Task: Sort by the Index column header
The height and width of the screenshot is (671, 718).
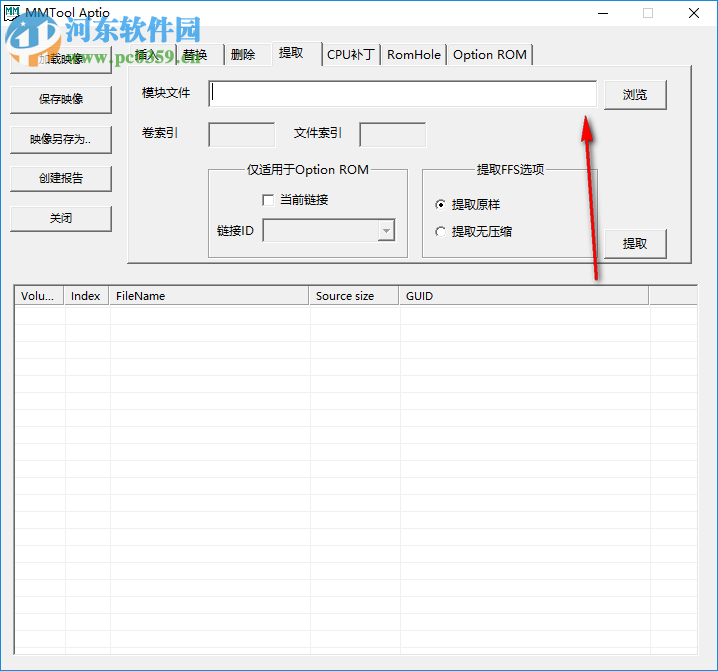Action: click(x=86, y=296)
